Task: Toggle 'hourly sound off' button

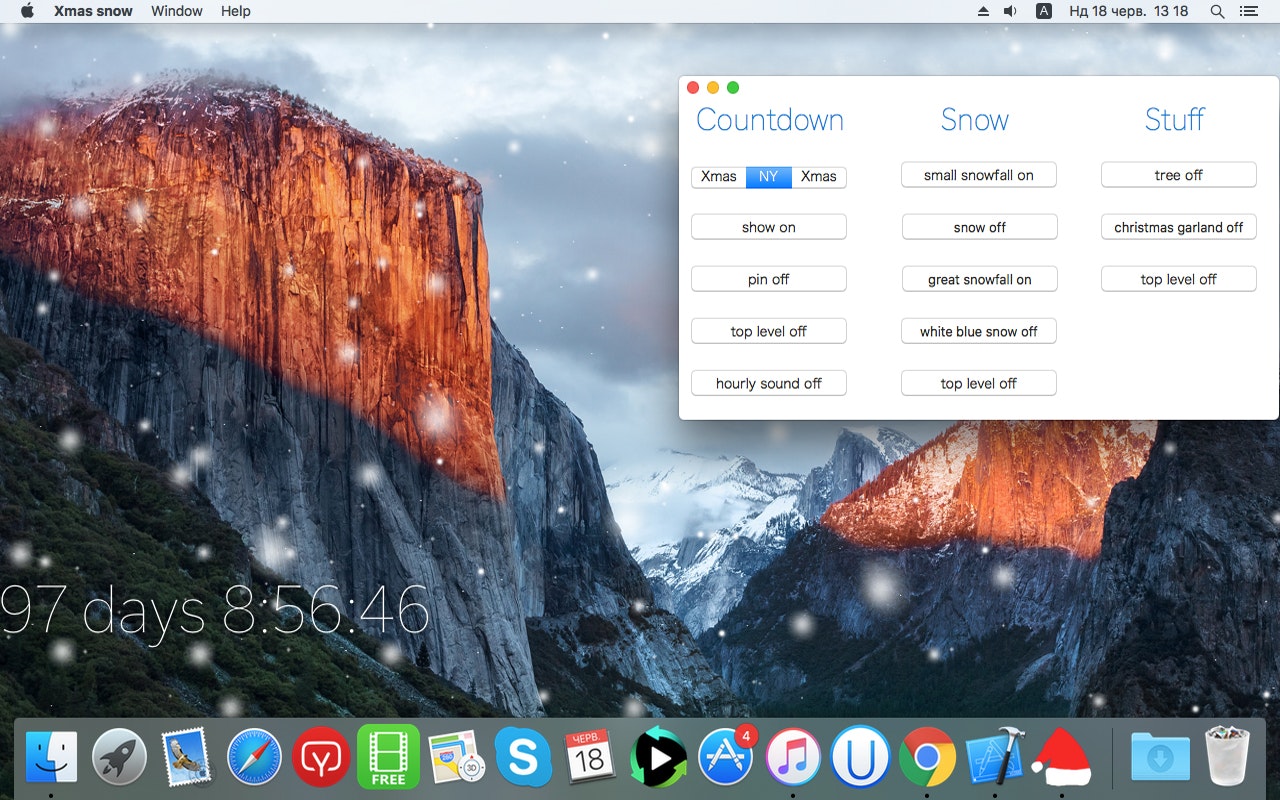Action: tap(769, 383)
